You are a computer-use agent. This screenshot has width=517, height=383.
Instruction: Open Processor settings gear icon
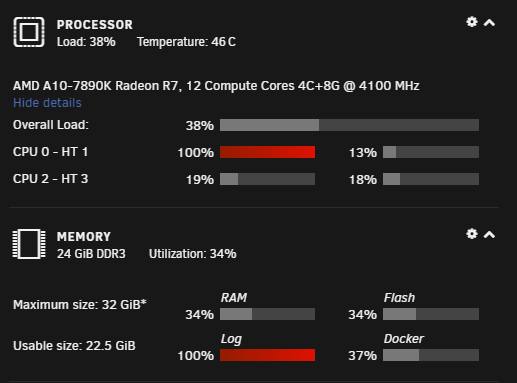[x=472, y=22]
